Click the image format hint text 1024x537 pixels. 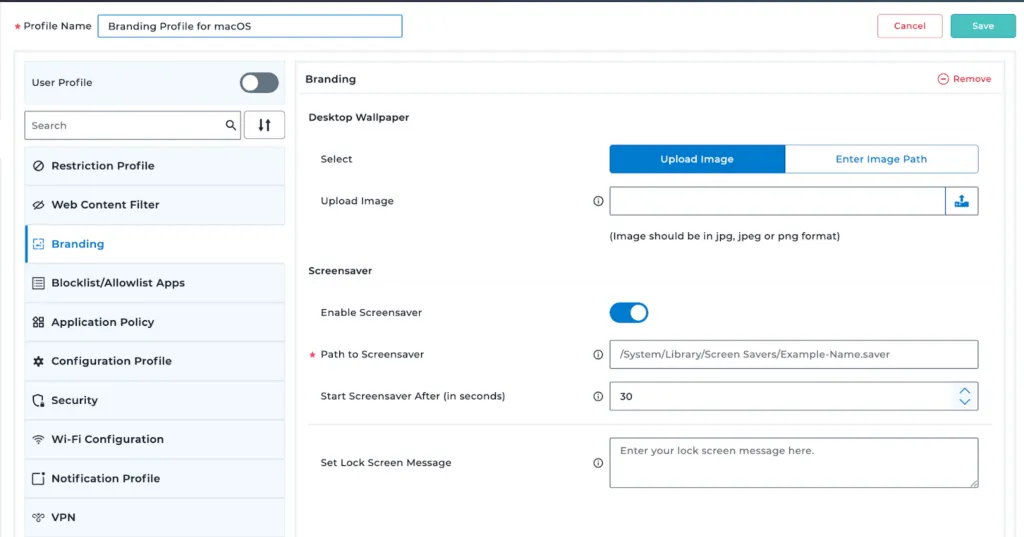click(x=724, y=236)
